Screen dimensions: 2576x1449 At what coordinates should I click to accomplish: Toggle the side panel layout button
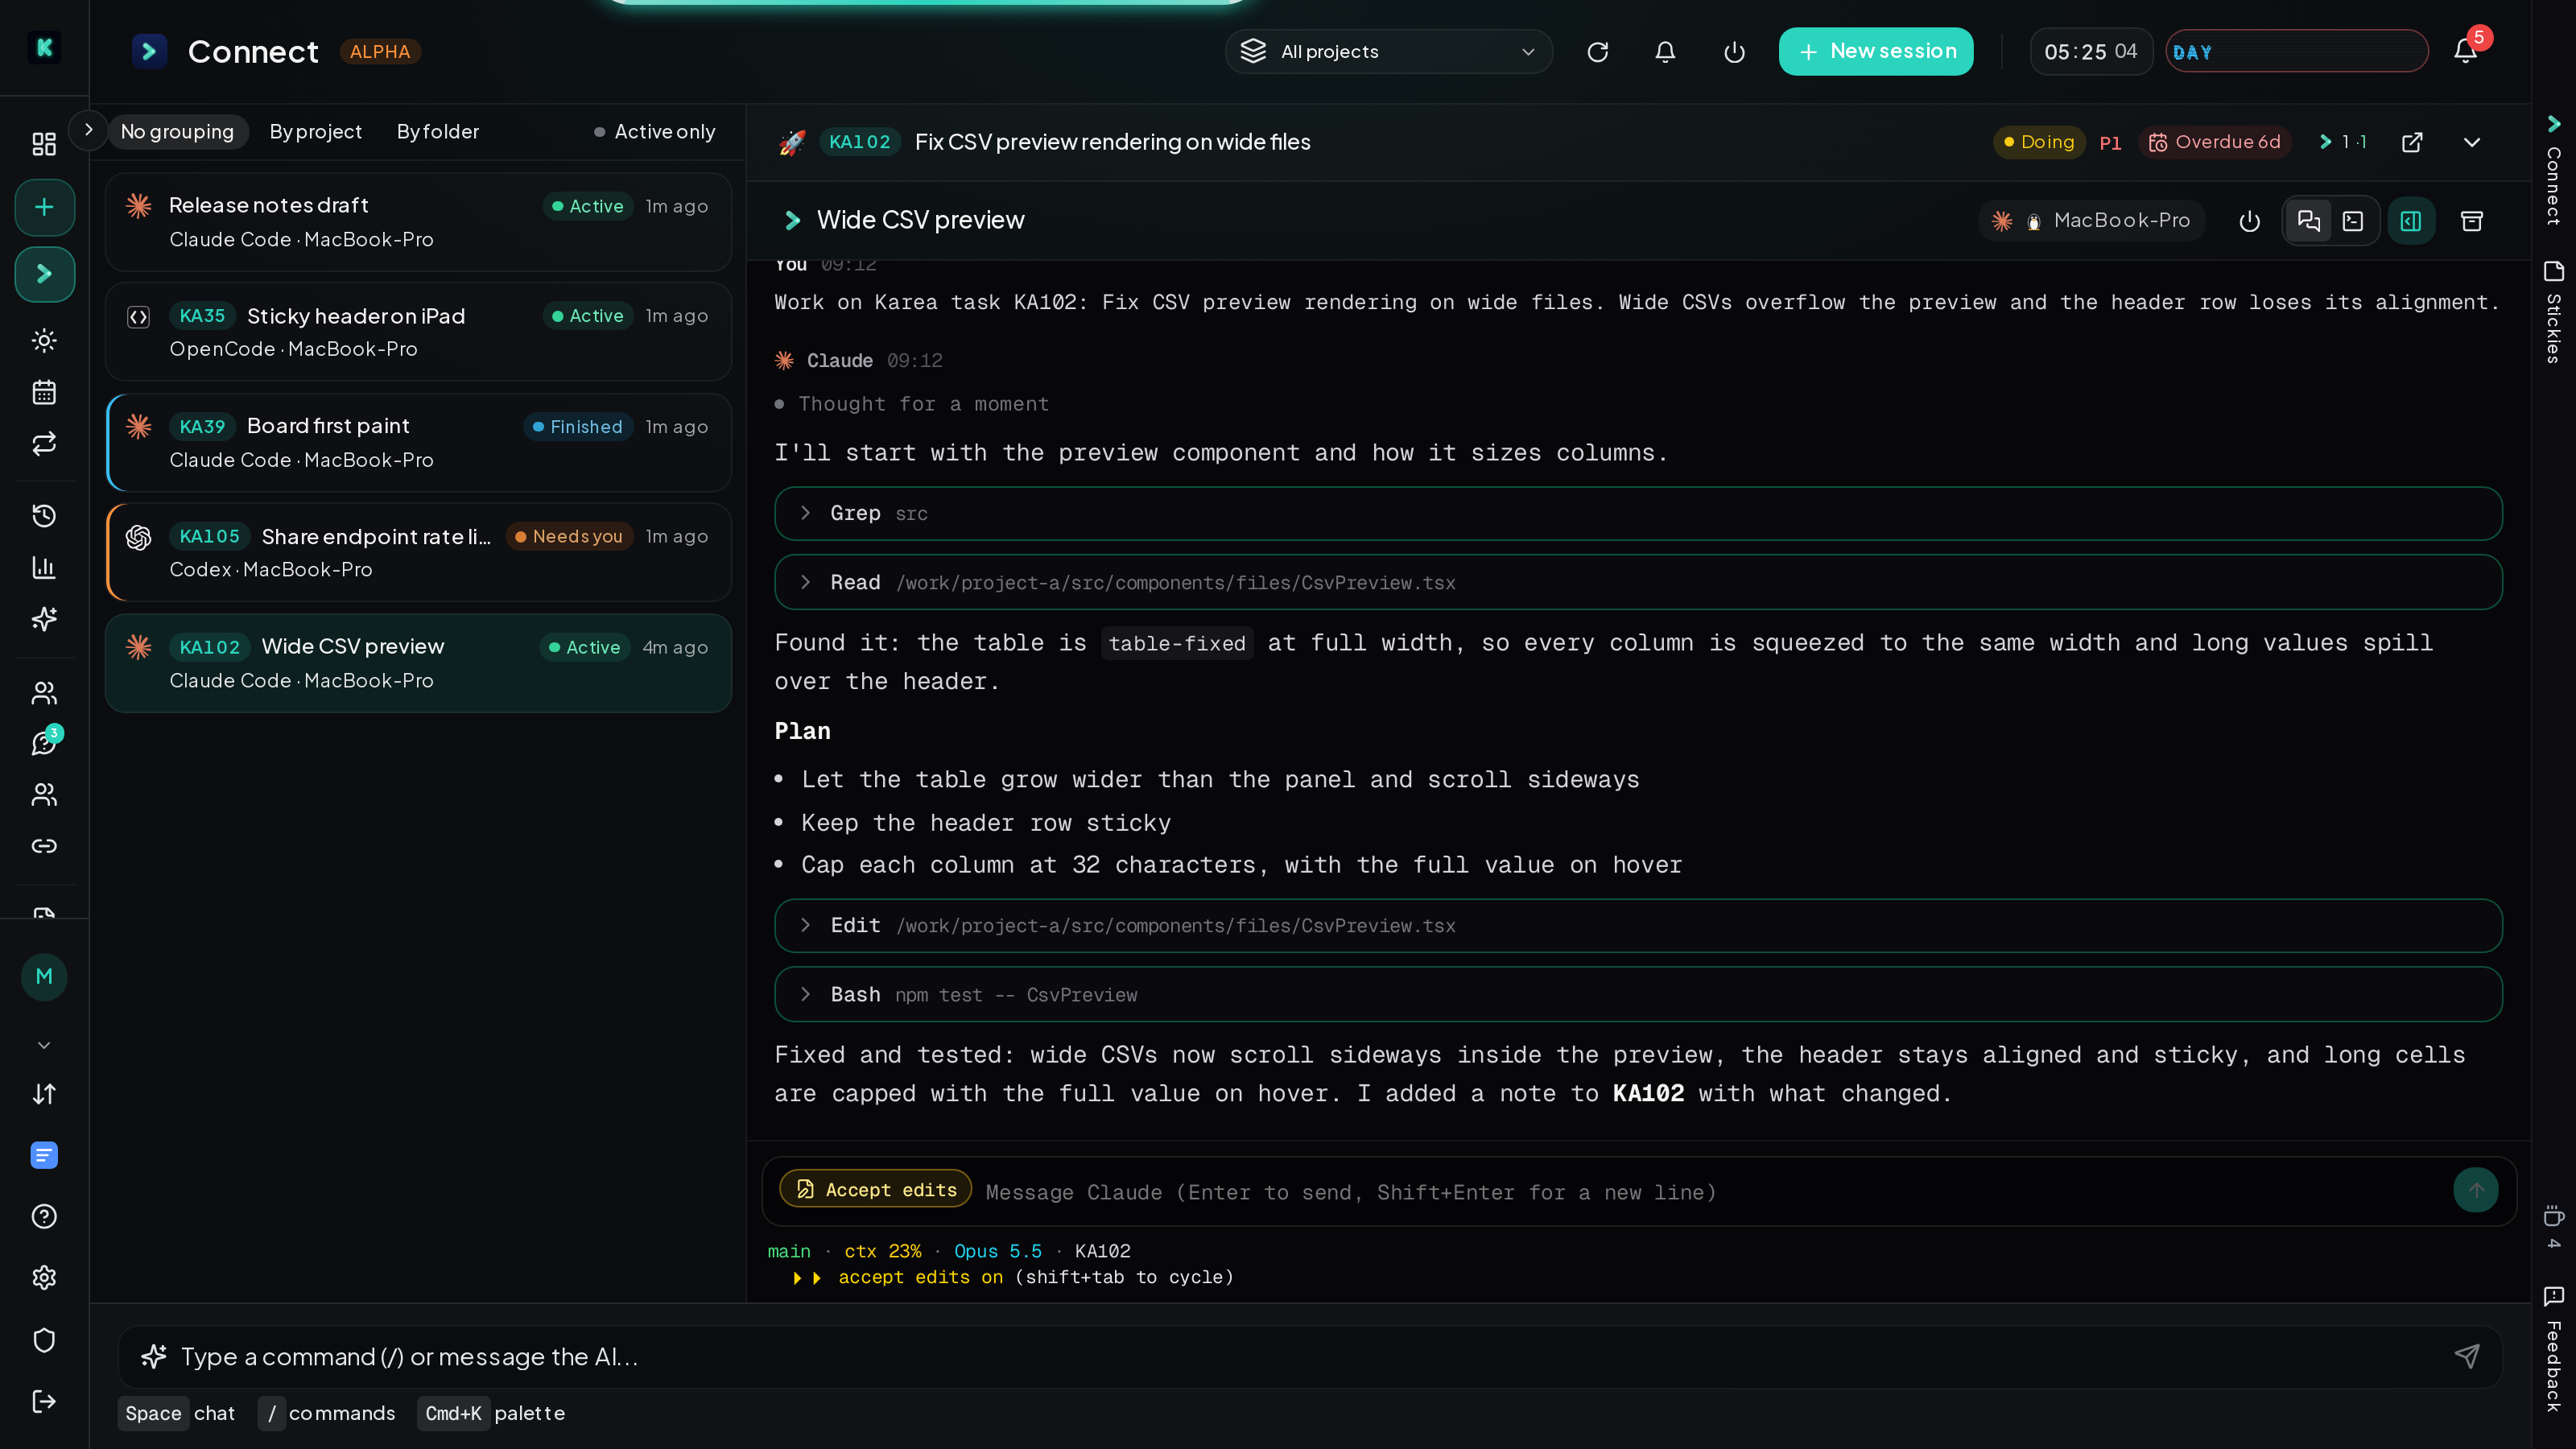coord(2411,221)
